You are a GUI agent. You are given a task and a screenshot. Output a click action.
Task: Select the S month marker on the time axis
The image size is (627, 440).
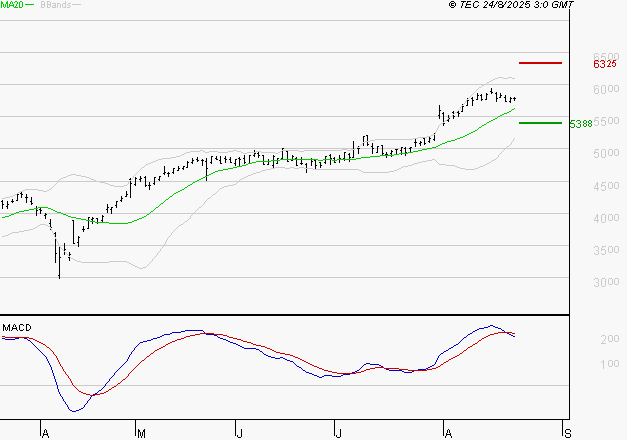pos(568,433)
